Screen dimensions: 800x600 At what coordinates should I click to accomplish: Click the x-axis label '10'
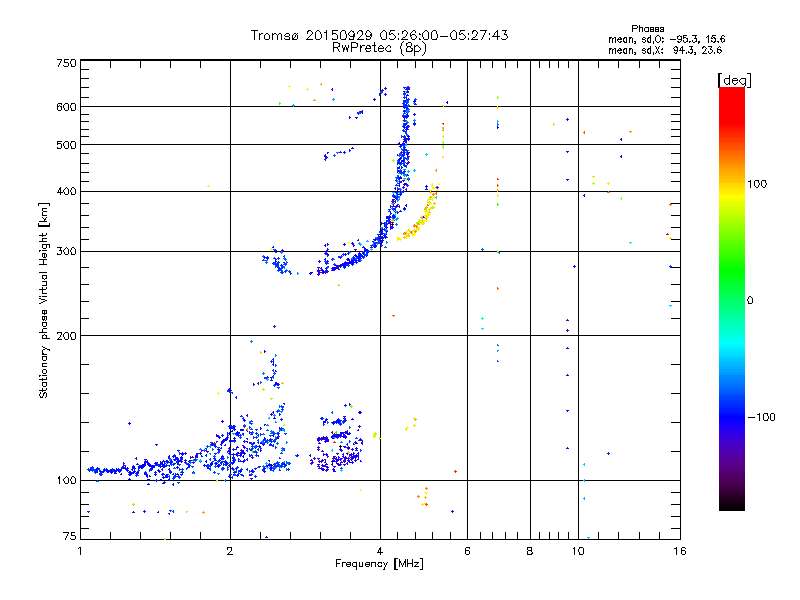tap(578, 551)
